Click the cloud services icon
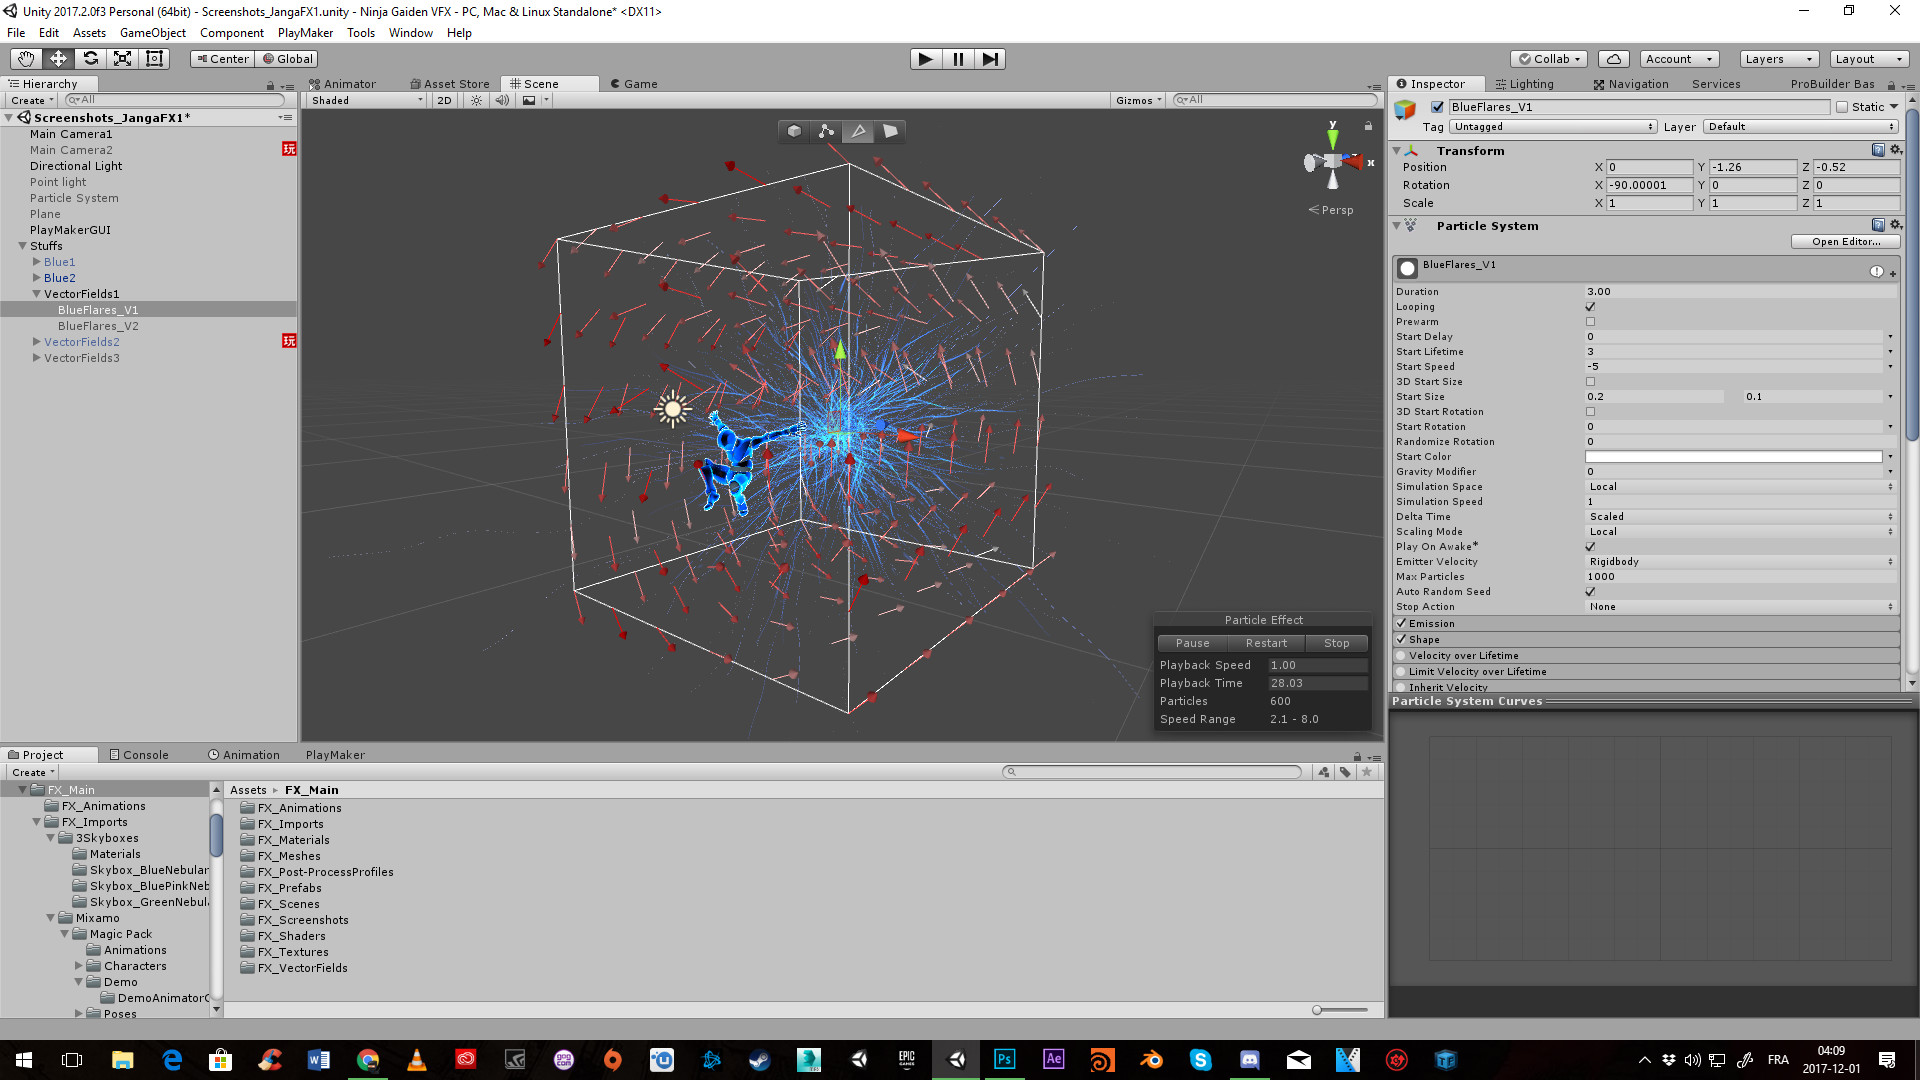The image size is (1920, 1080). (x=1613, y=59)
